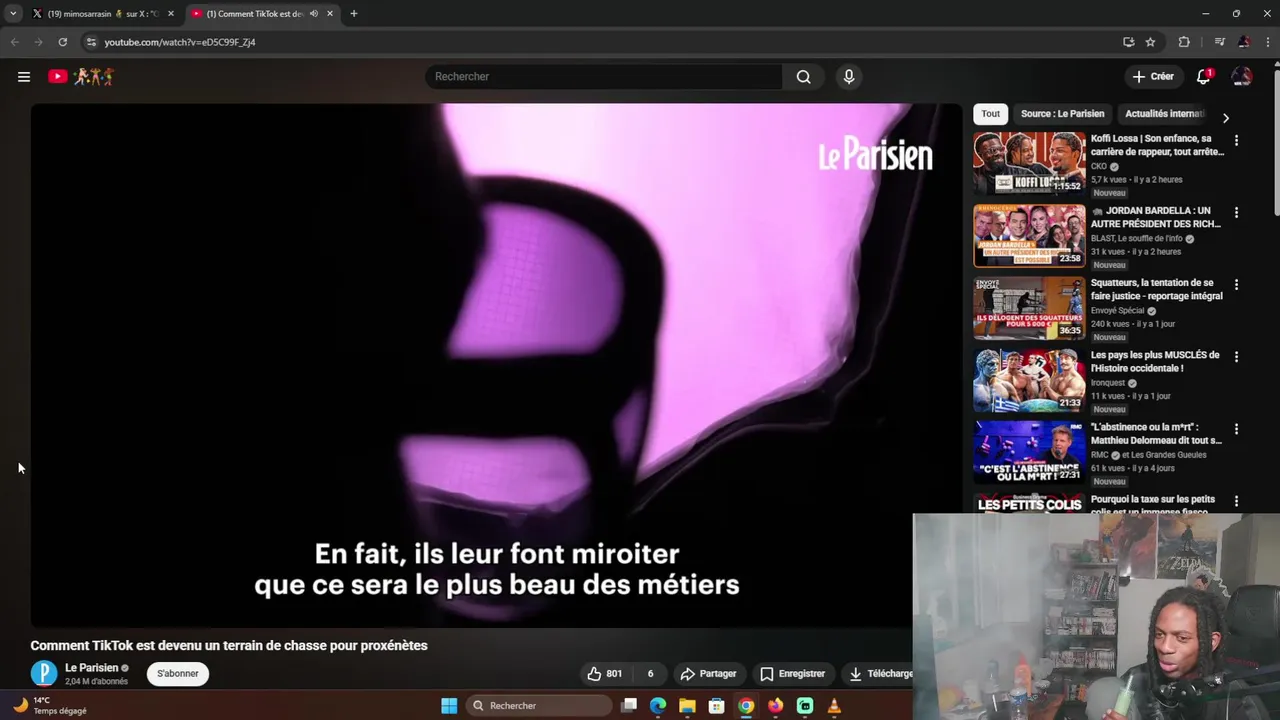Open the Chrome three-dot menu
The height and width of the screenshot is (720, 1280).
click(x=1267, y=42)
